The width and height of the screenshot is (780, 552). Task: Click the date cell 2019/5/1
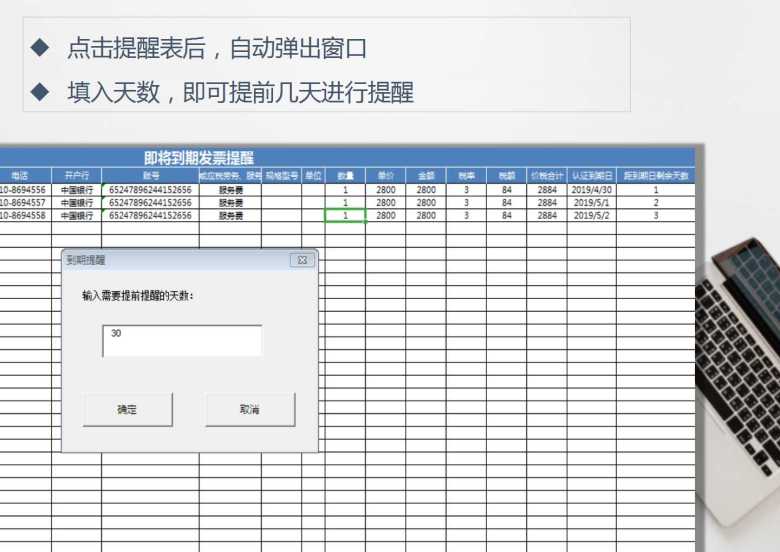[x=591, y=203]
